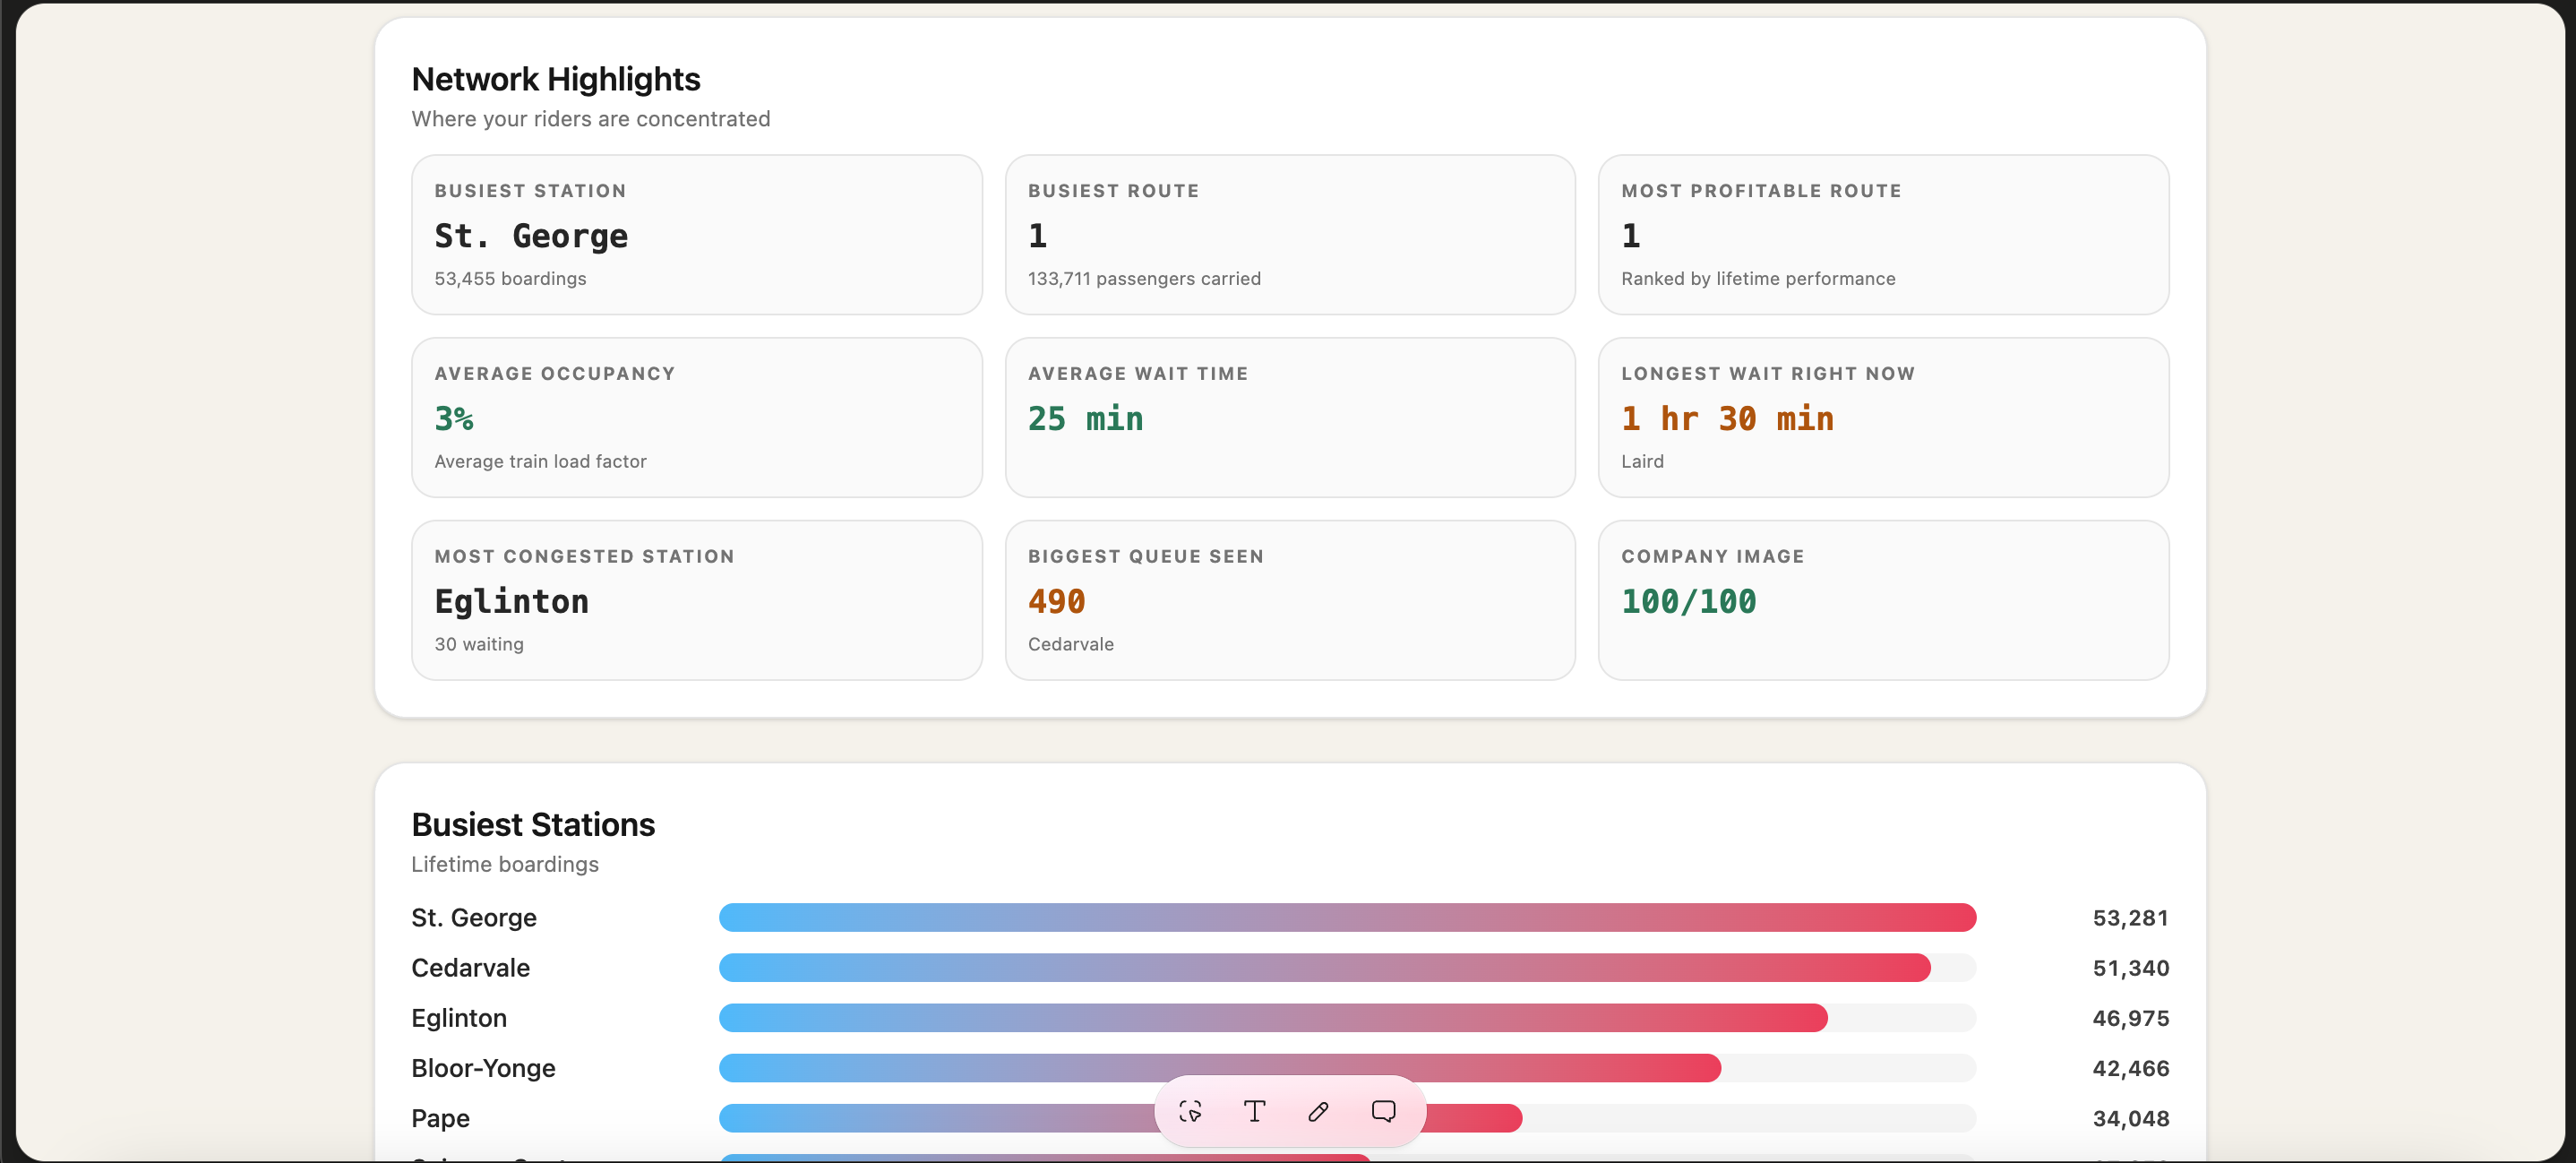Image resolution: width=2576 pixels, height=1163 pixels.
Task: Click the Average Wait Time 25 min card
Action: pyautogui.click(x=1290, y=417)
